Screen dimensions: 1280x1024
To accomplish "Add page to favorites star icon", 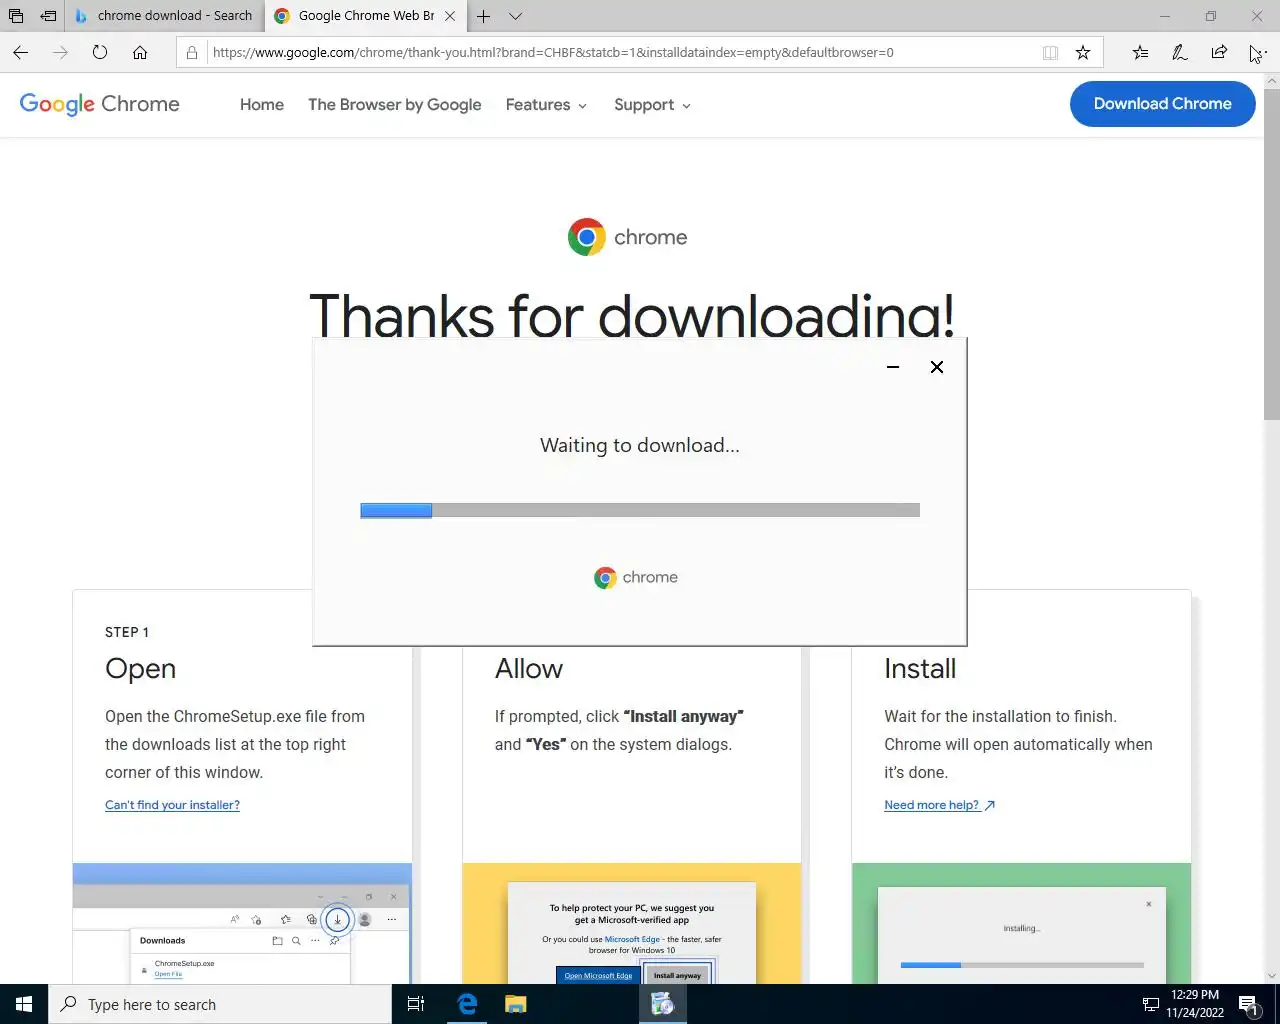I will [x=1082, y=52].
